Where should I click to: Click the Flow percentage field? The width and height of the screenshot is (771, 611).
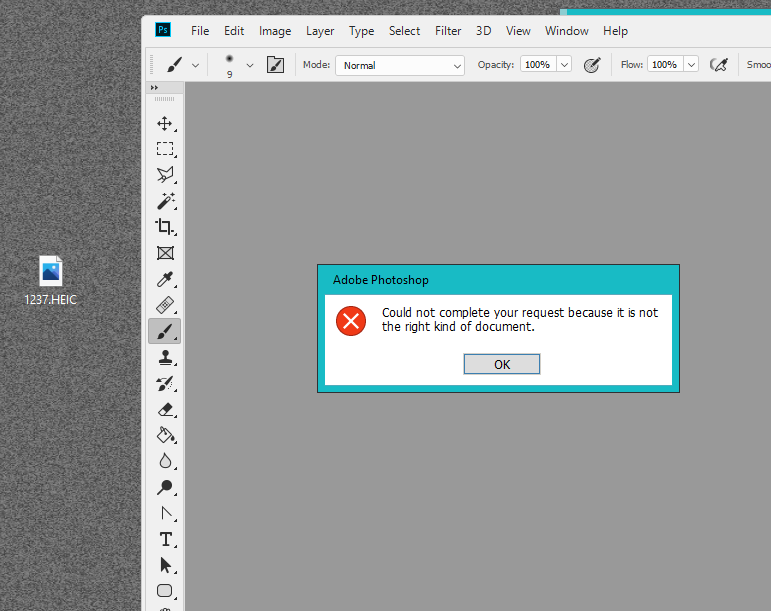(x=663, y=65)
